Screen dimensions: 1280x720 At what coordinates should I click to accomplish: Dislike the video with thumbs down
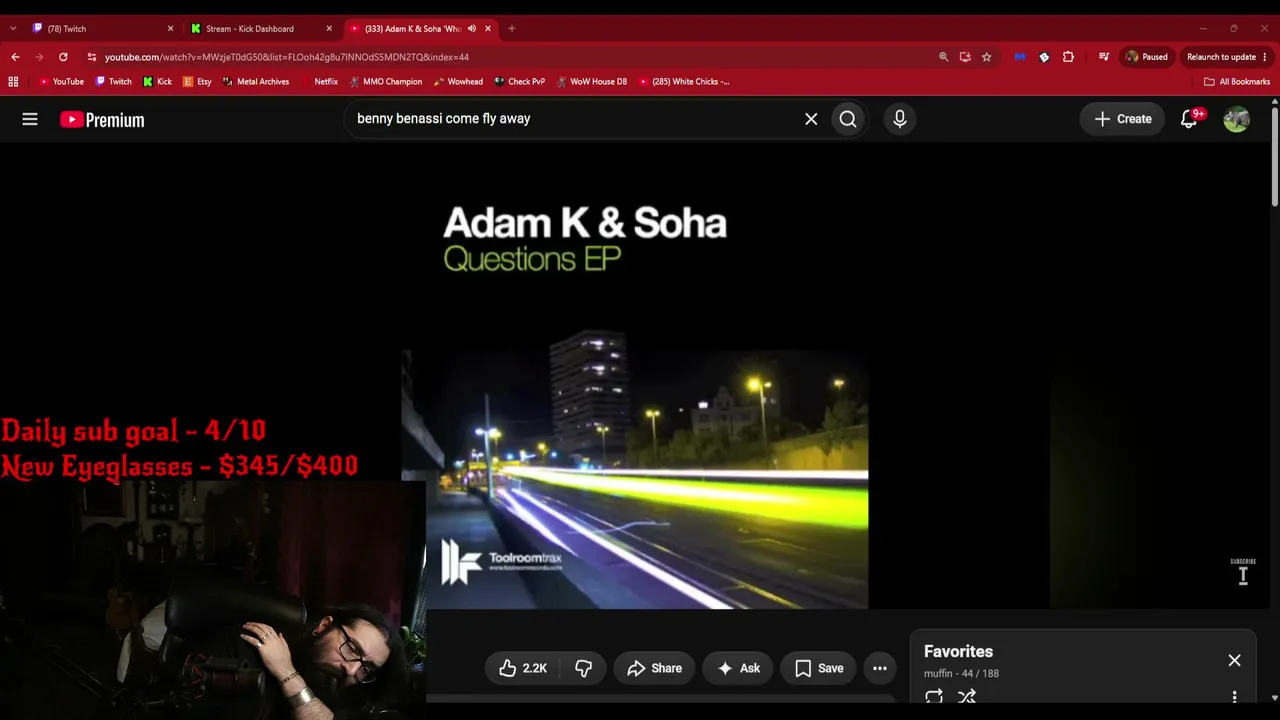pyautogui.click(x=584, y=668)
